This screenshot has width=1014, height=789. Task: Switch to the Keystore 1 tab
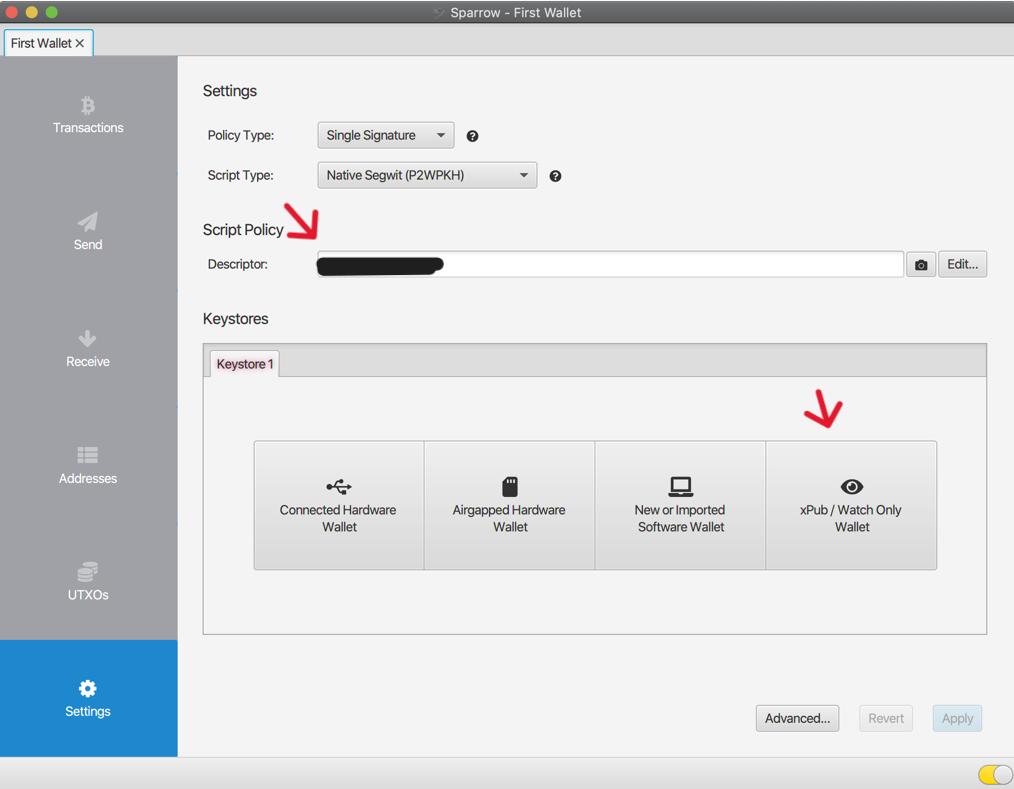[244, 363]
